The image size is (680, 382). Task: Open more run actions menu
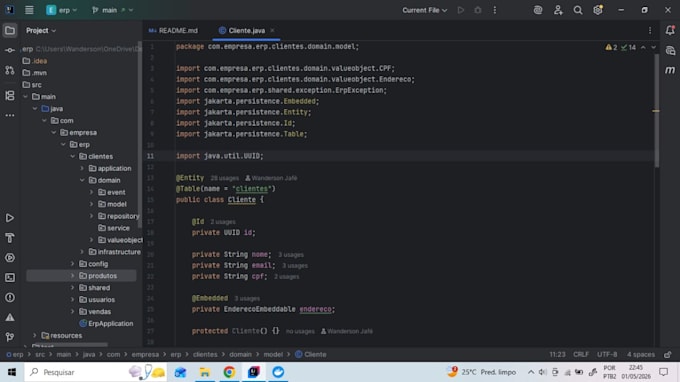[495, 10]
